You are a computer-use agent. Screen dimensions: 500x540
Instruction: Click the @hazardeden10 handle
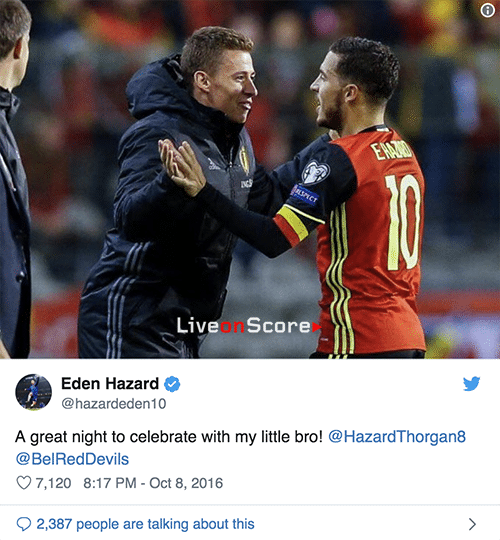[x=114, y=404]
